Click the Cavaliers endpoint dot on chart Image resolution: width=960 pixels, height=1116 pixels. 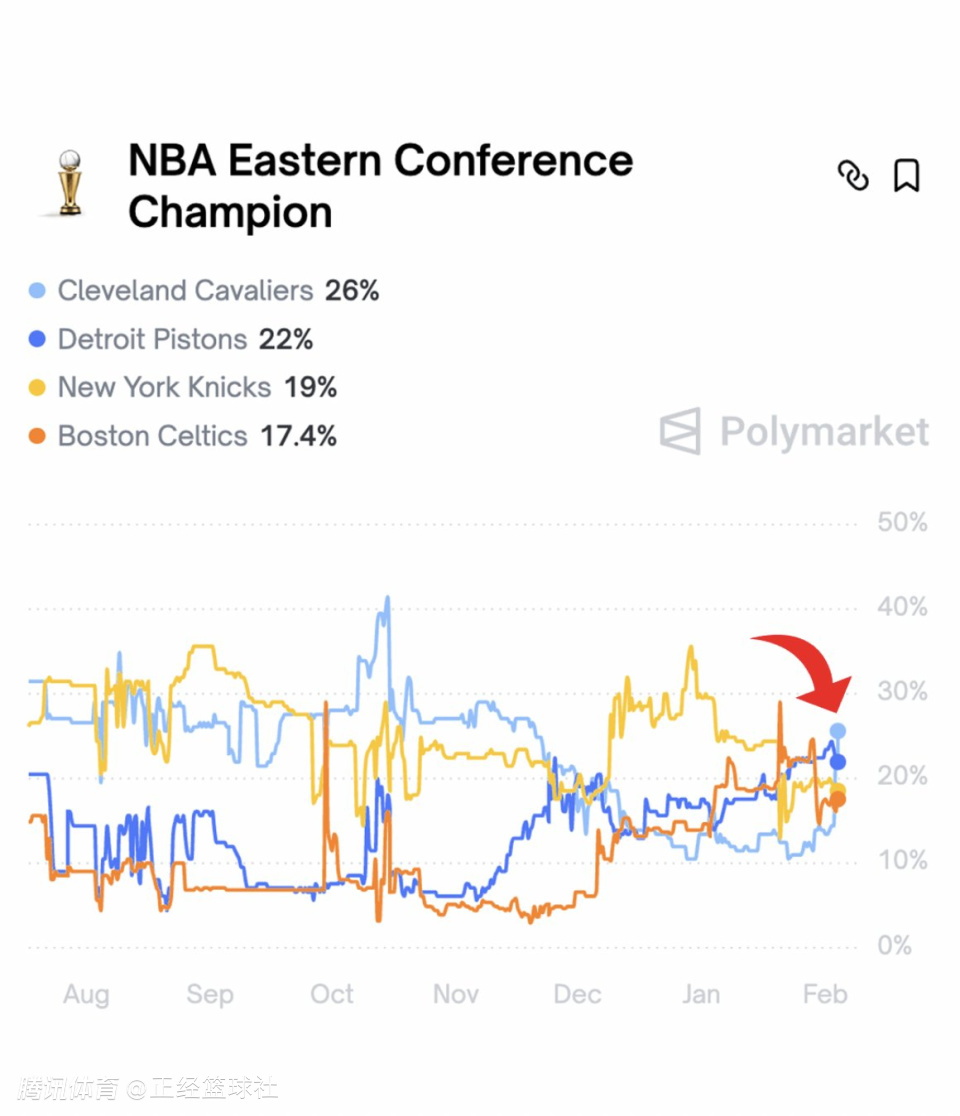coord(838,731)
